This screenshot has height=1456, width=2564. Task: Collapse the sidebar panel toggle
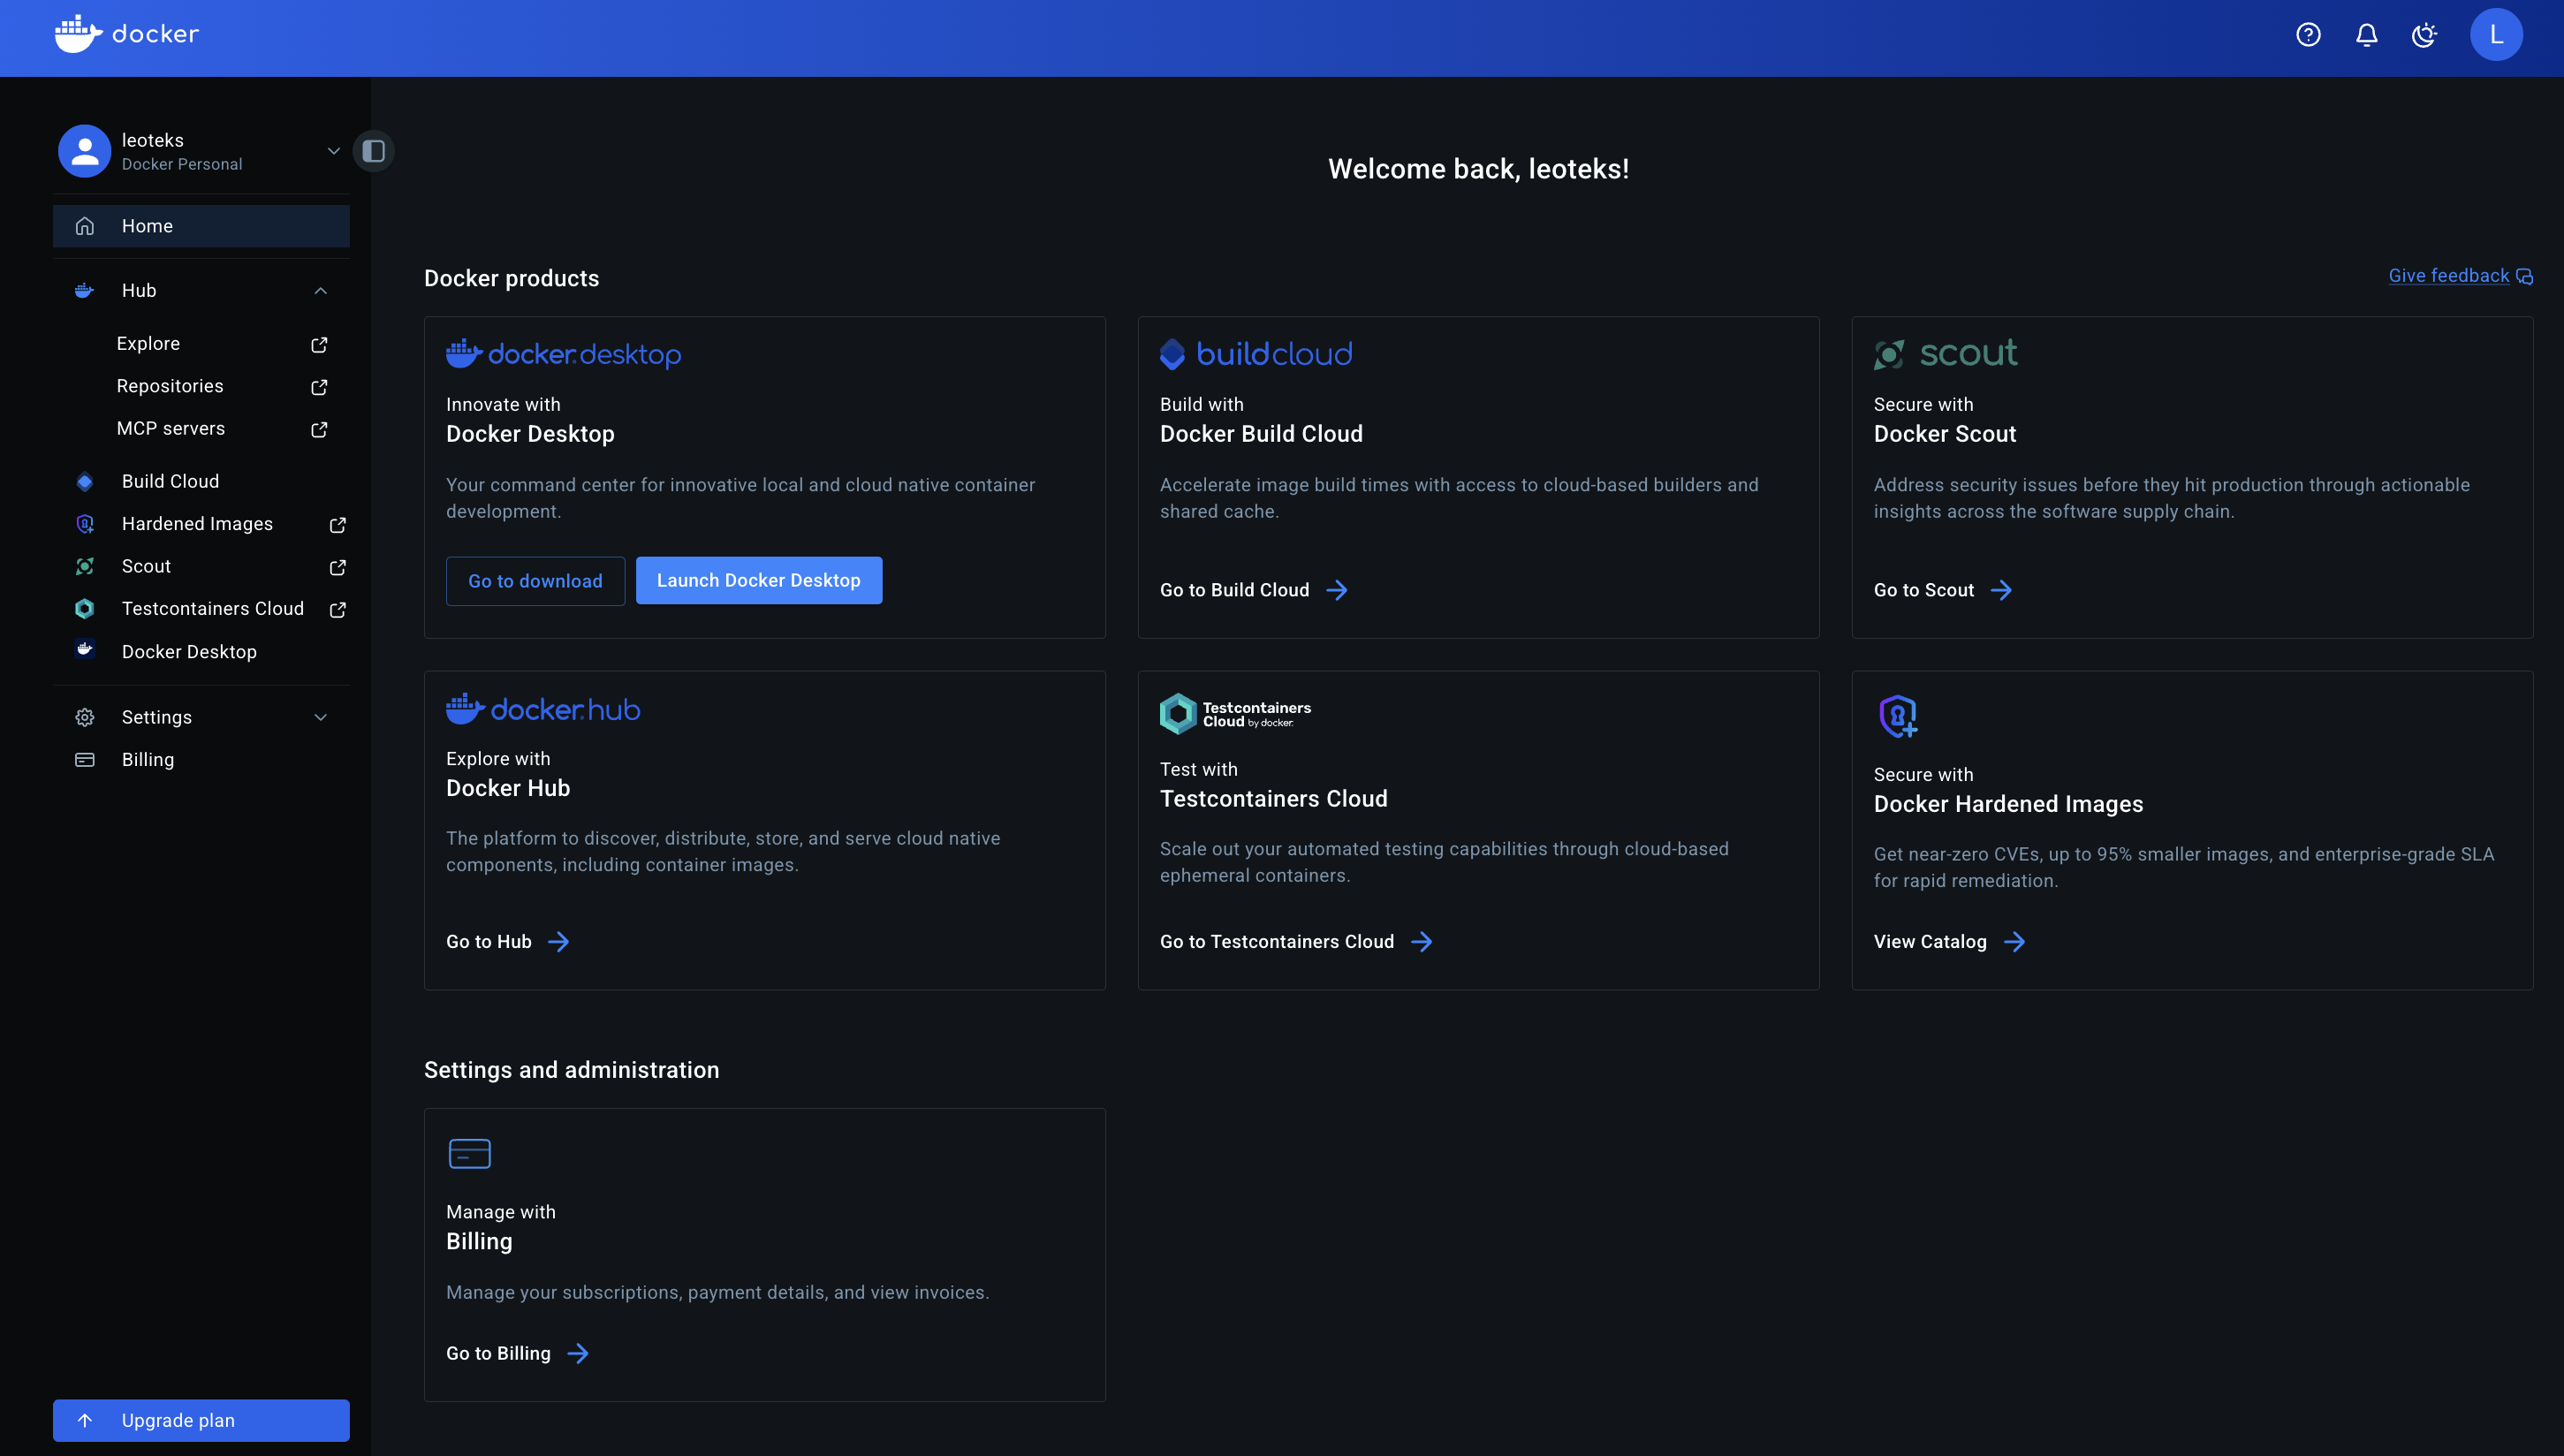coord(374,151)
